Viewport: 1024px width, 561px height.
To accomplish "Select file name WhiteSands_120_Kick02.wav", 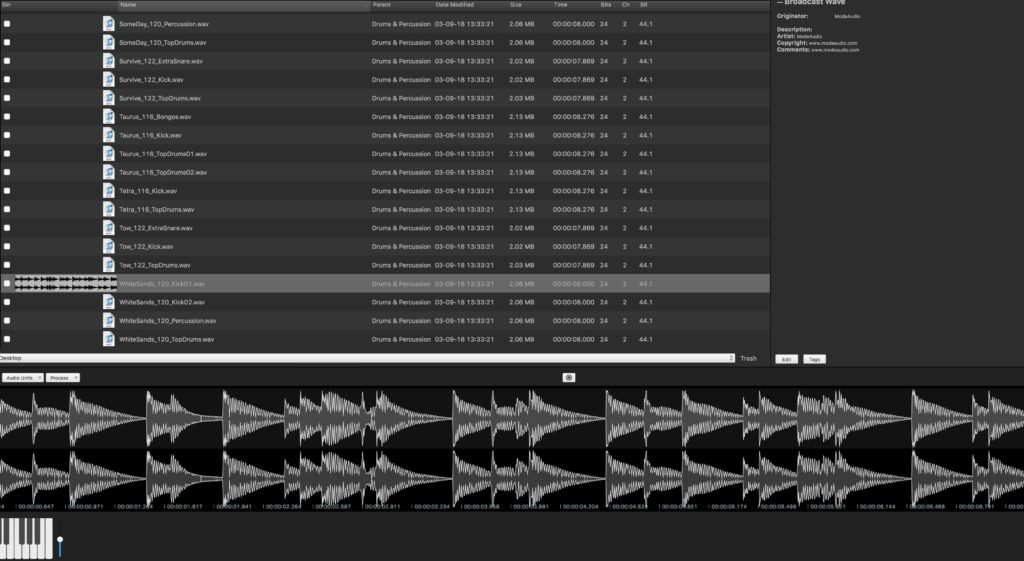I will [x=162, y=302].
